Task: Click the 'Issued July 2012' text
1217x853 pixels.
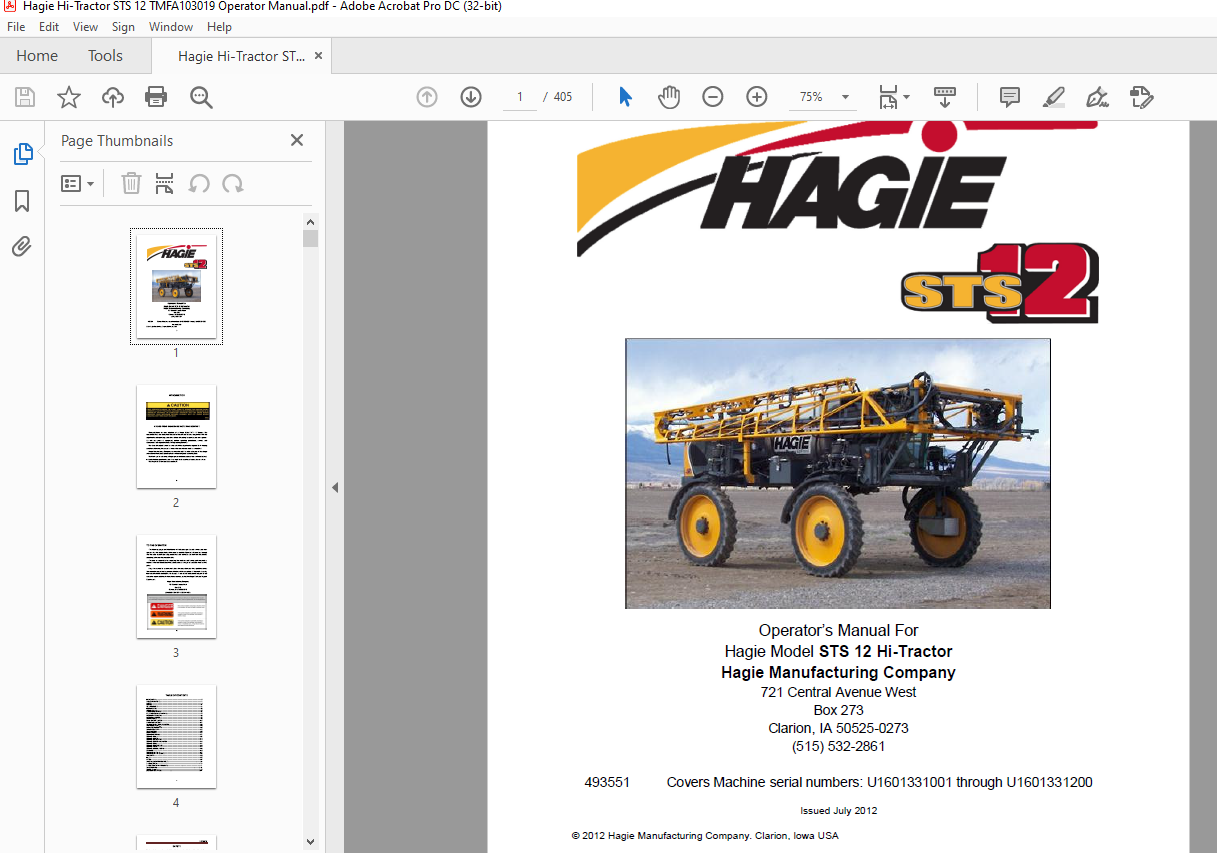Action: 838,810
